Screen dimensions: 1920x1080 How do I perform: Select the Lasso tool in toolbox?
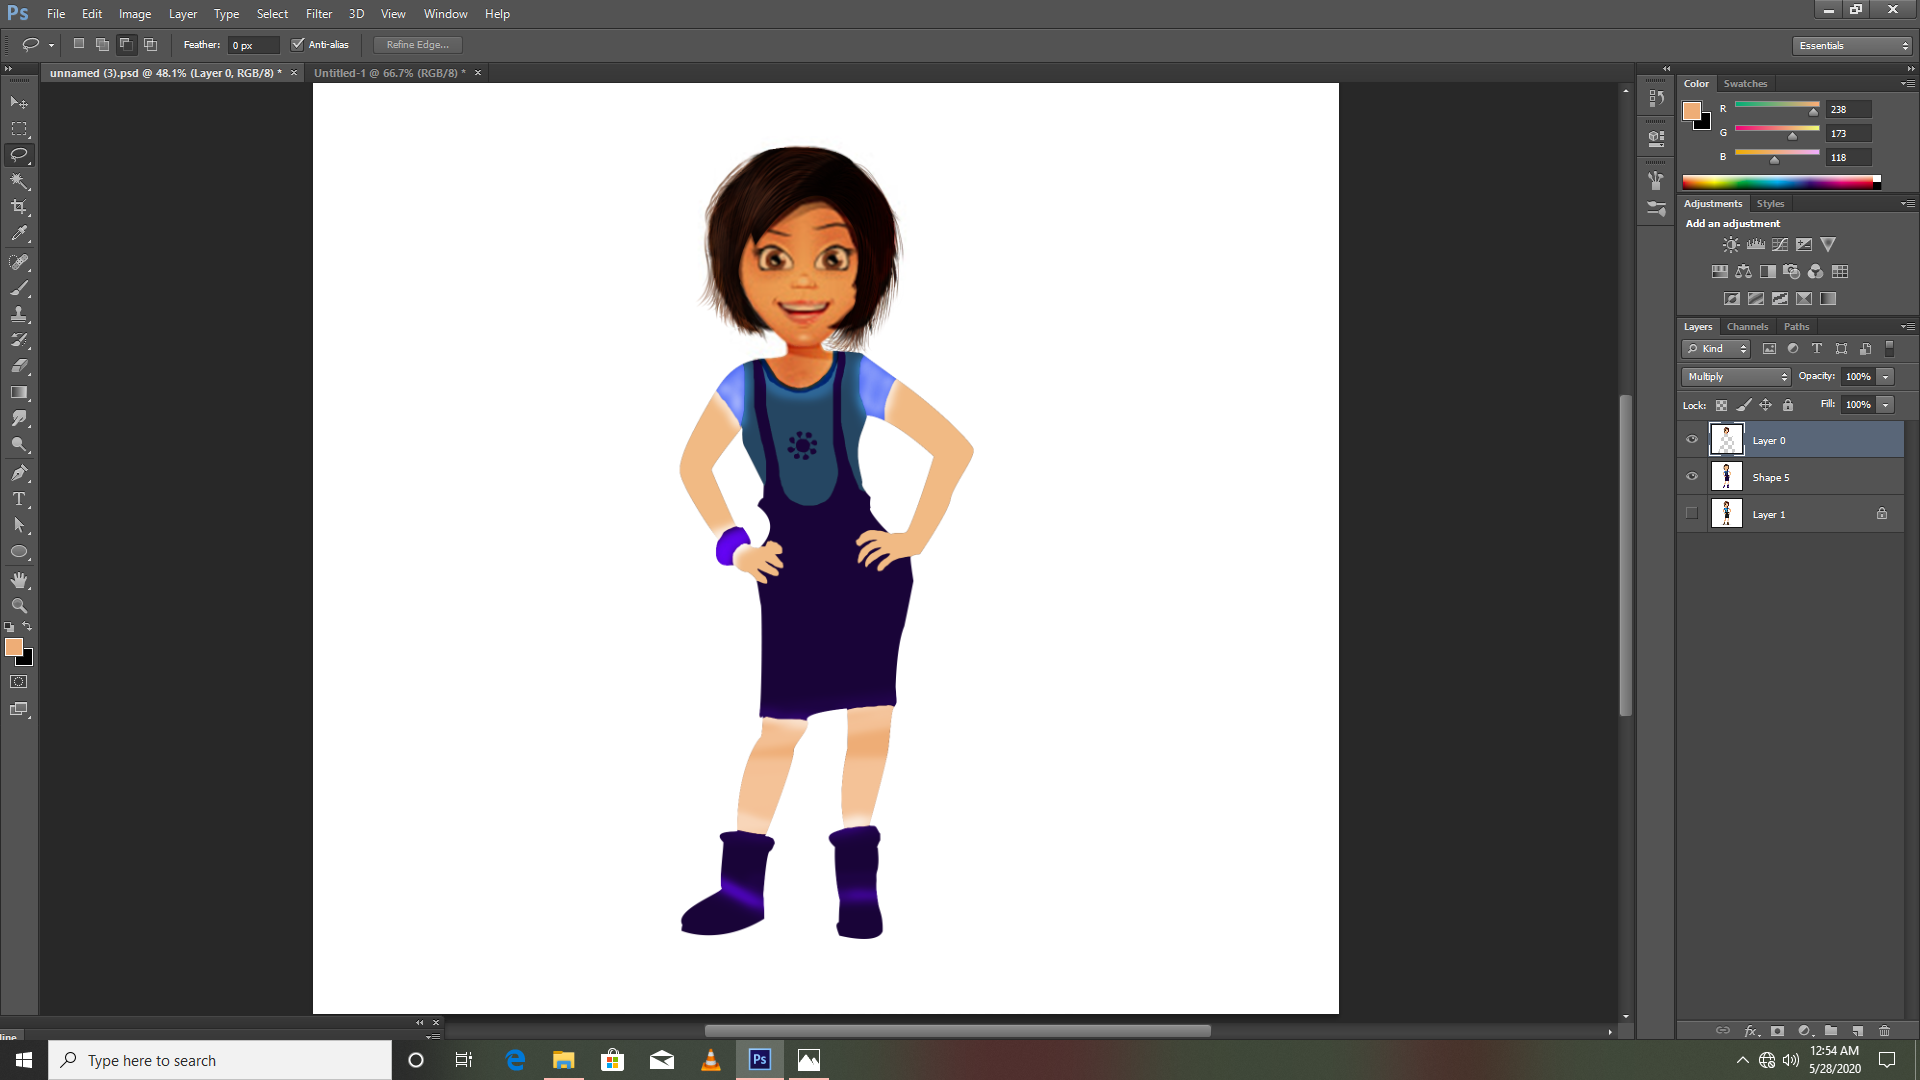(19, 155)
